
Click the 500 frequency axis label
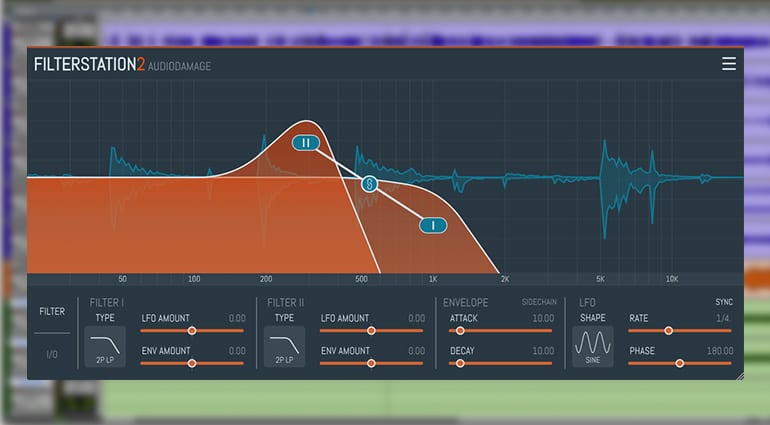[361, 279]
